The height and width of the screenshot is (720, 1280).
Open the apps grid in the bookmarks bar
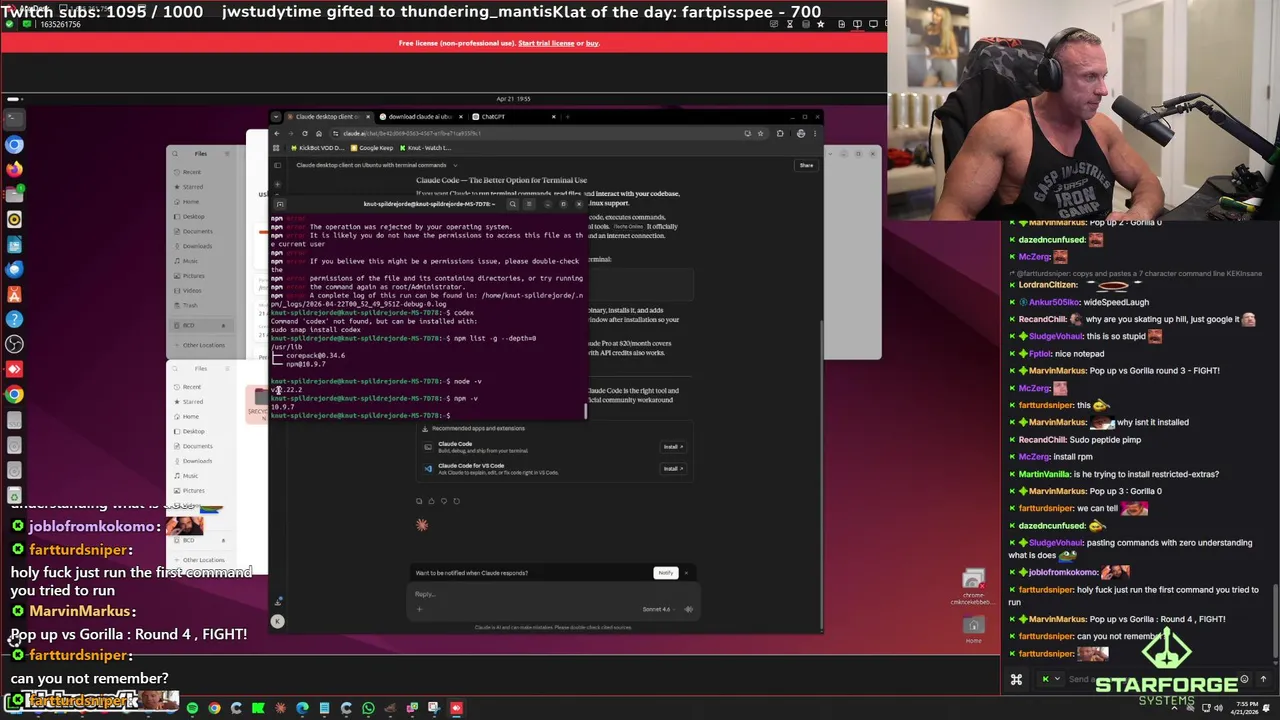pos(276,148)
